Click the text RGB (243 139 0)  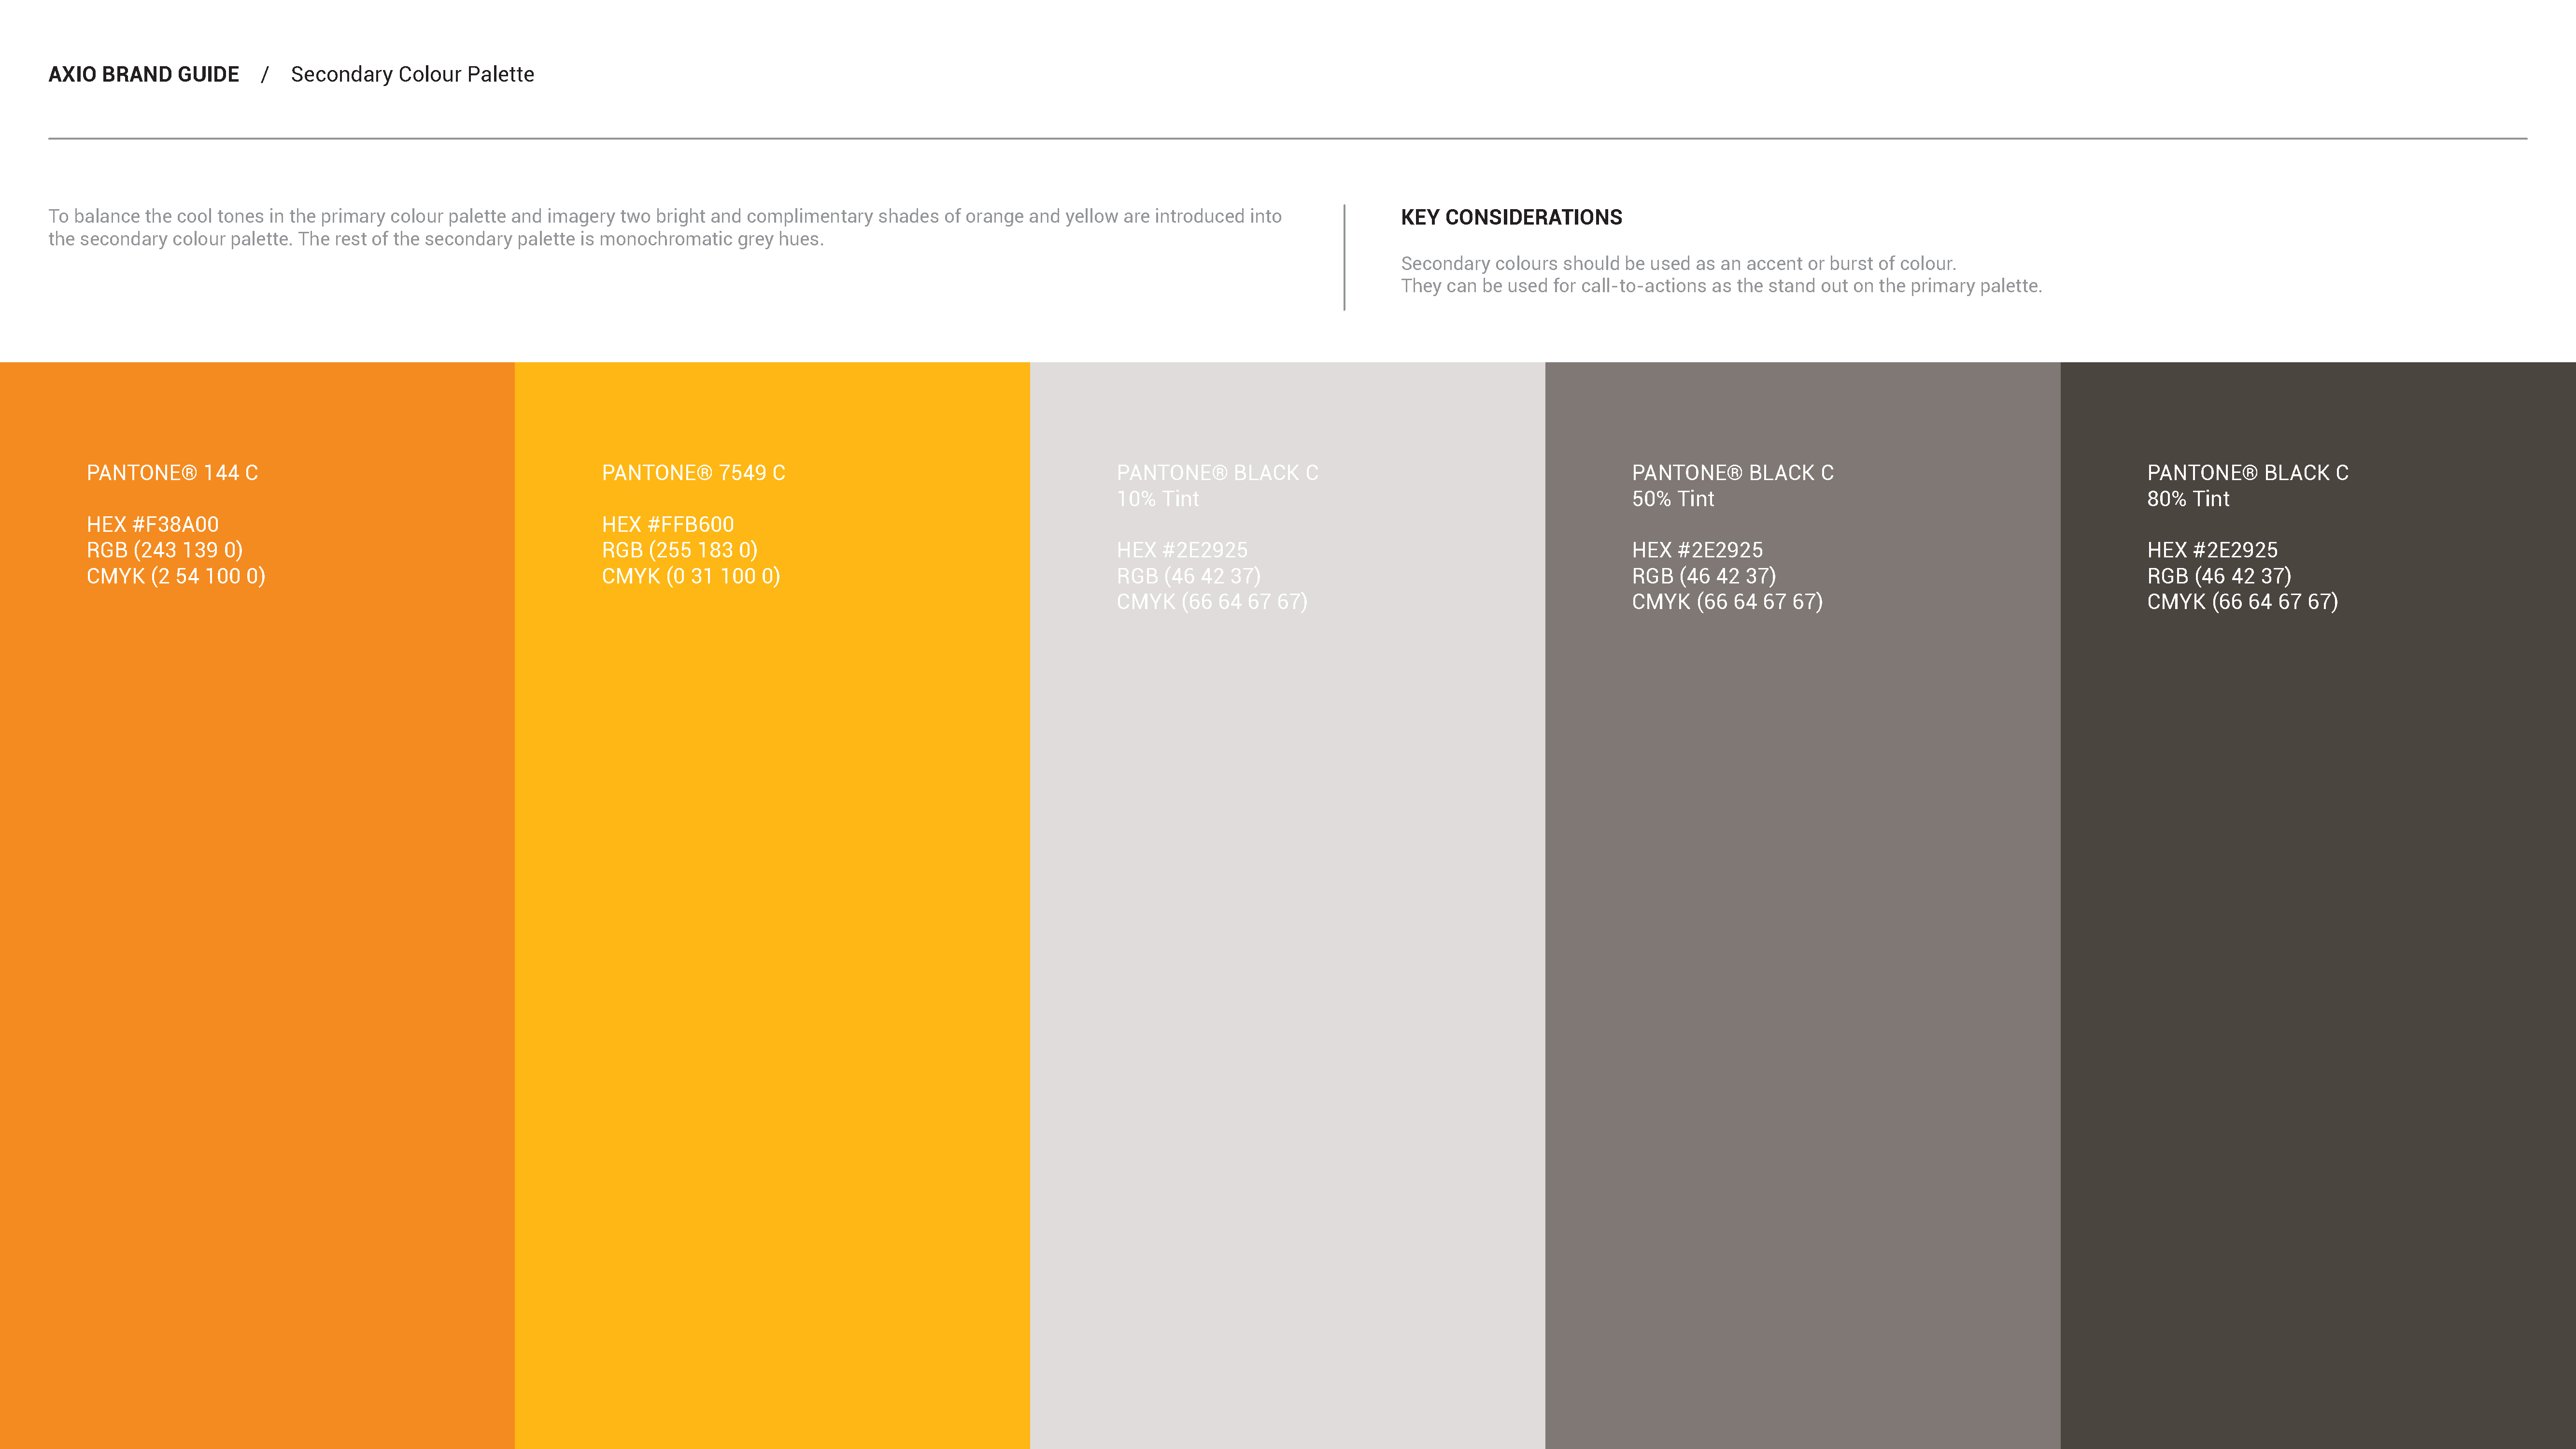(165, 551)
